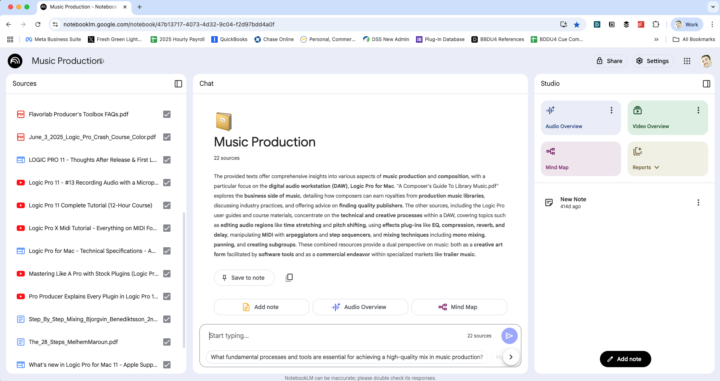Image resolution: width=720 pixels, height=381 pixels.
Task: Uncheck LOGIC PRO 11 - Thoughts After Release source
Action: tap(167, 160)
